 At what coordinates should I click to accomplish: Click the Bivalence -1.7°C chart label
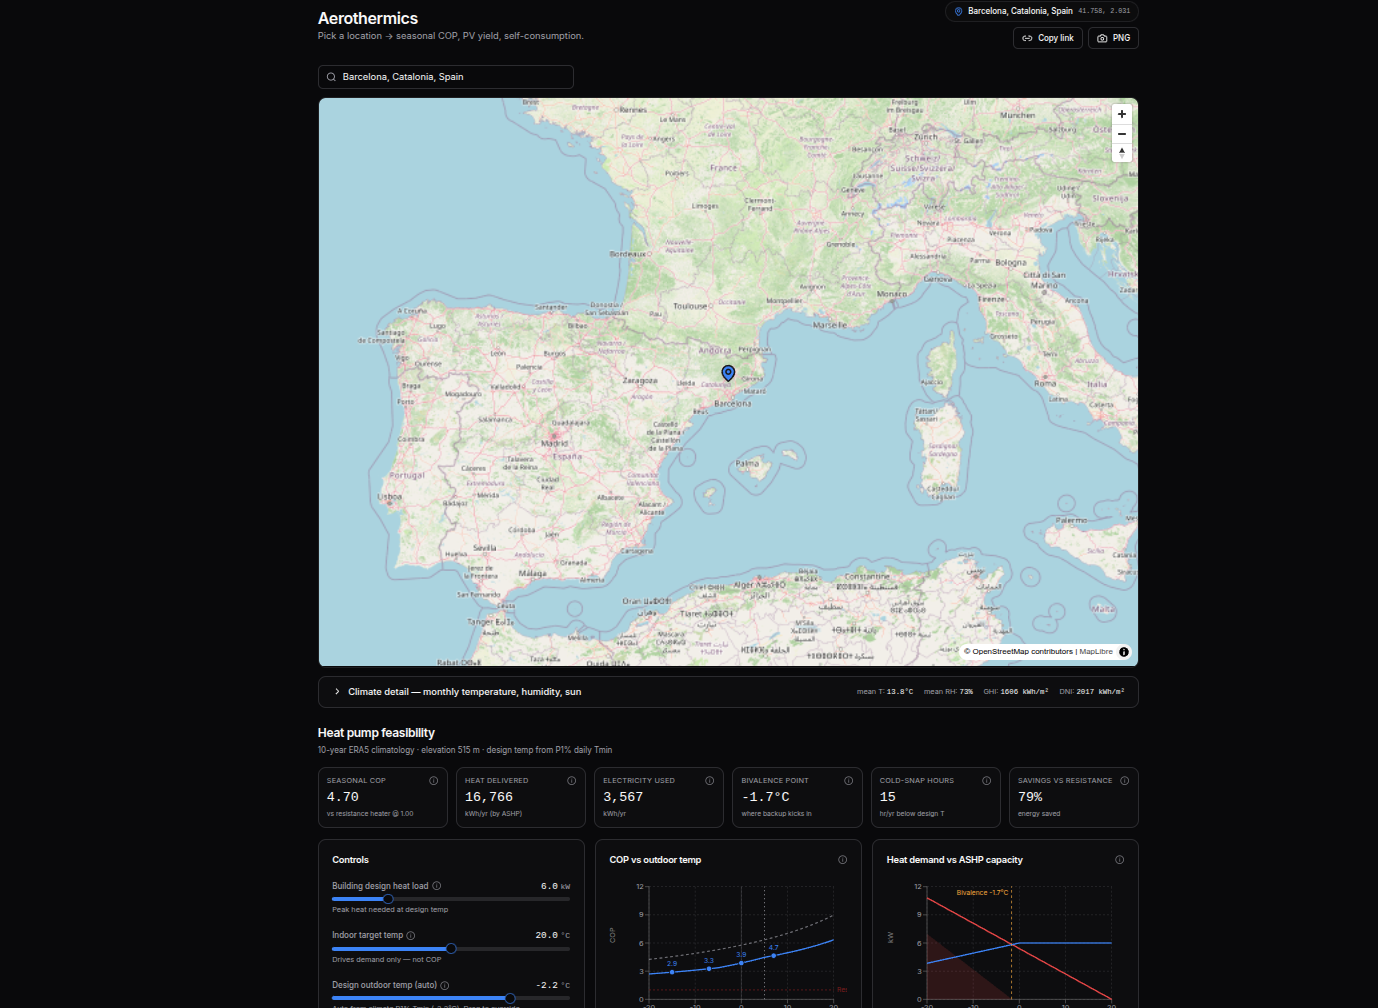pos(982,893)
